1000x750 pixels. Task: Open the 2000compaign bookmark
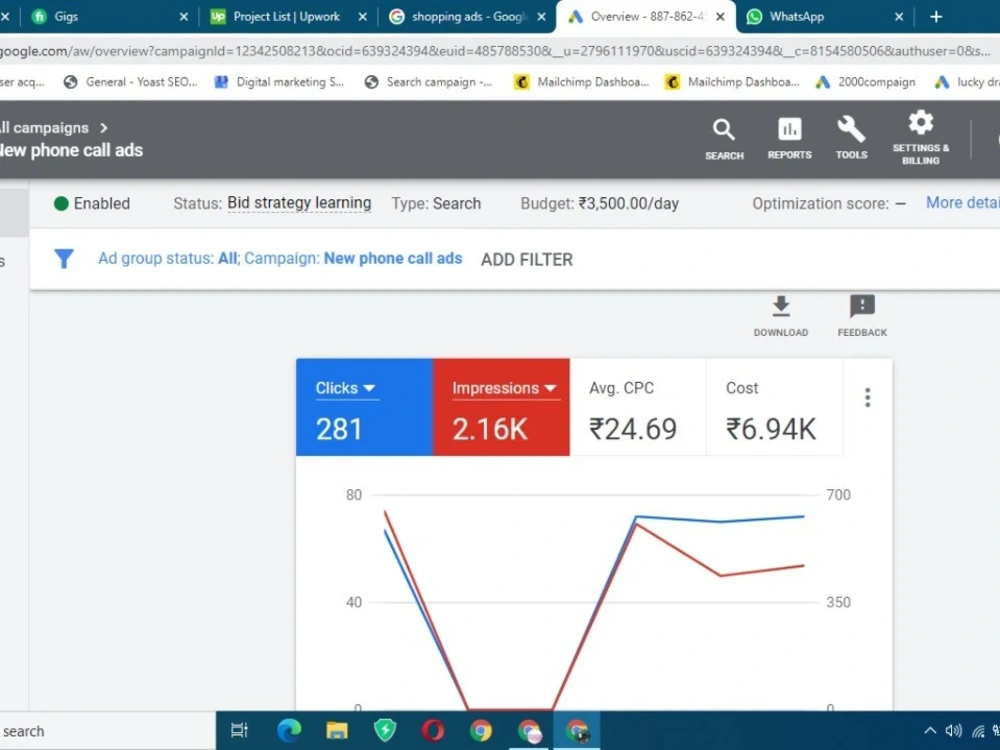[x=866, y=82]
